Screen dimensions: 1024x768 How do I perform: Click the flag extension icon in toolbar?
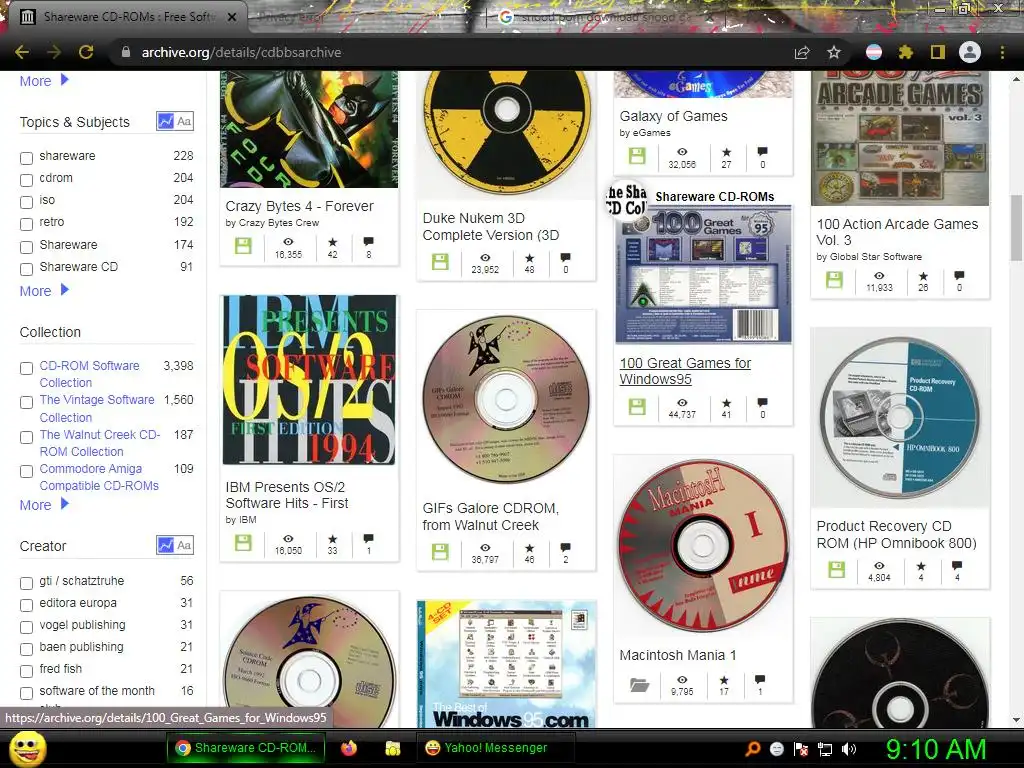[874, 52]
